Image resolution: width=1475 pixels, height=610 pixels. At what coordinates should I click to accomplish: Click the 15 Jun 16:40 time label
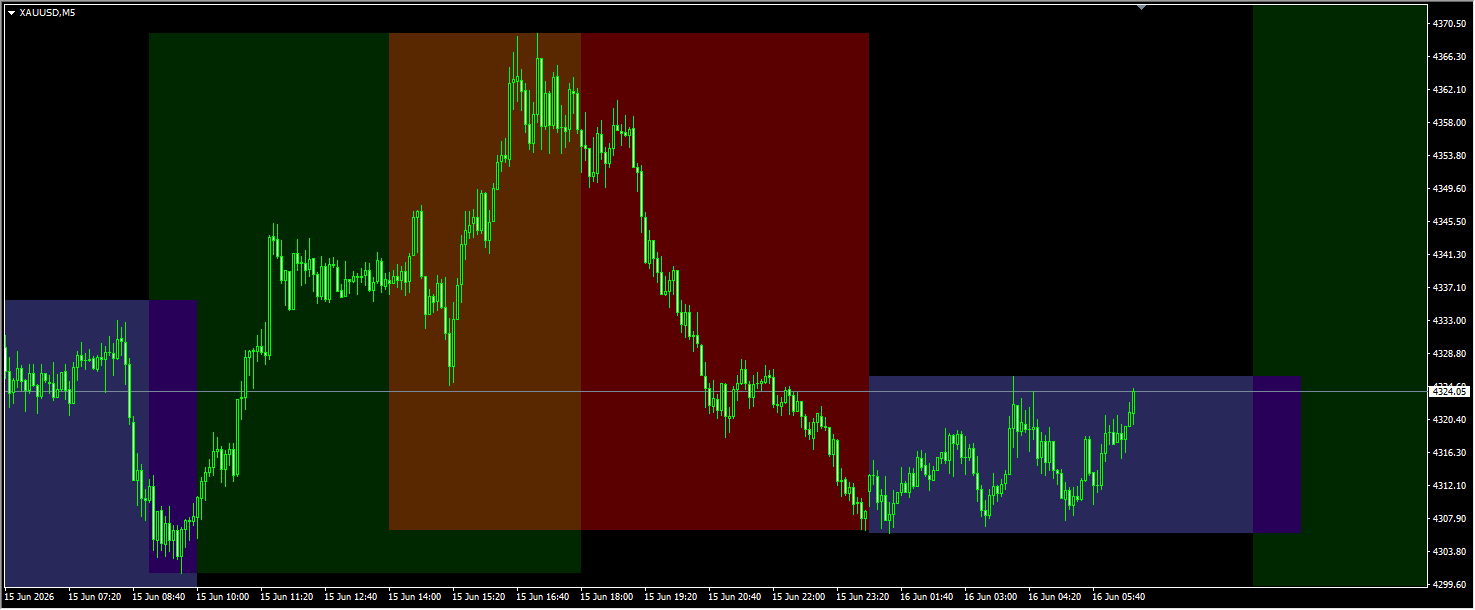tap(542, 597)
